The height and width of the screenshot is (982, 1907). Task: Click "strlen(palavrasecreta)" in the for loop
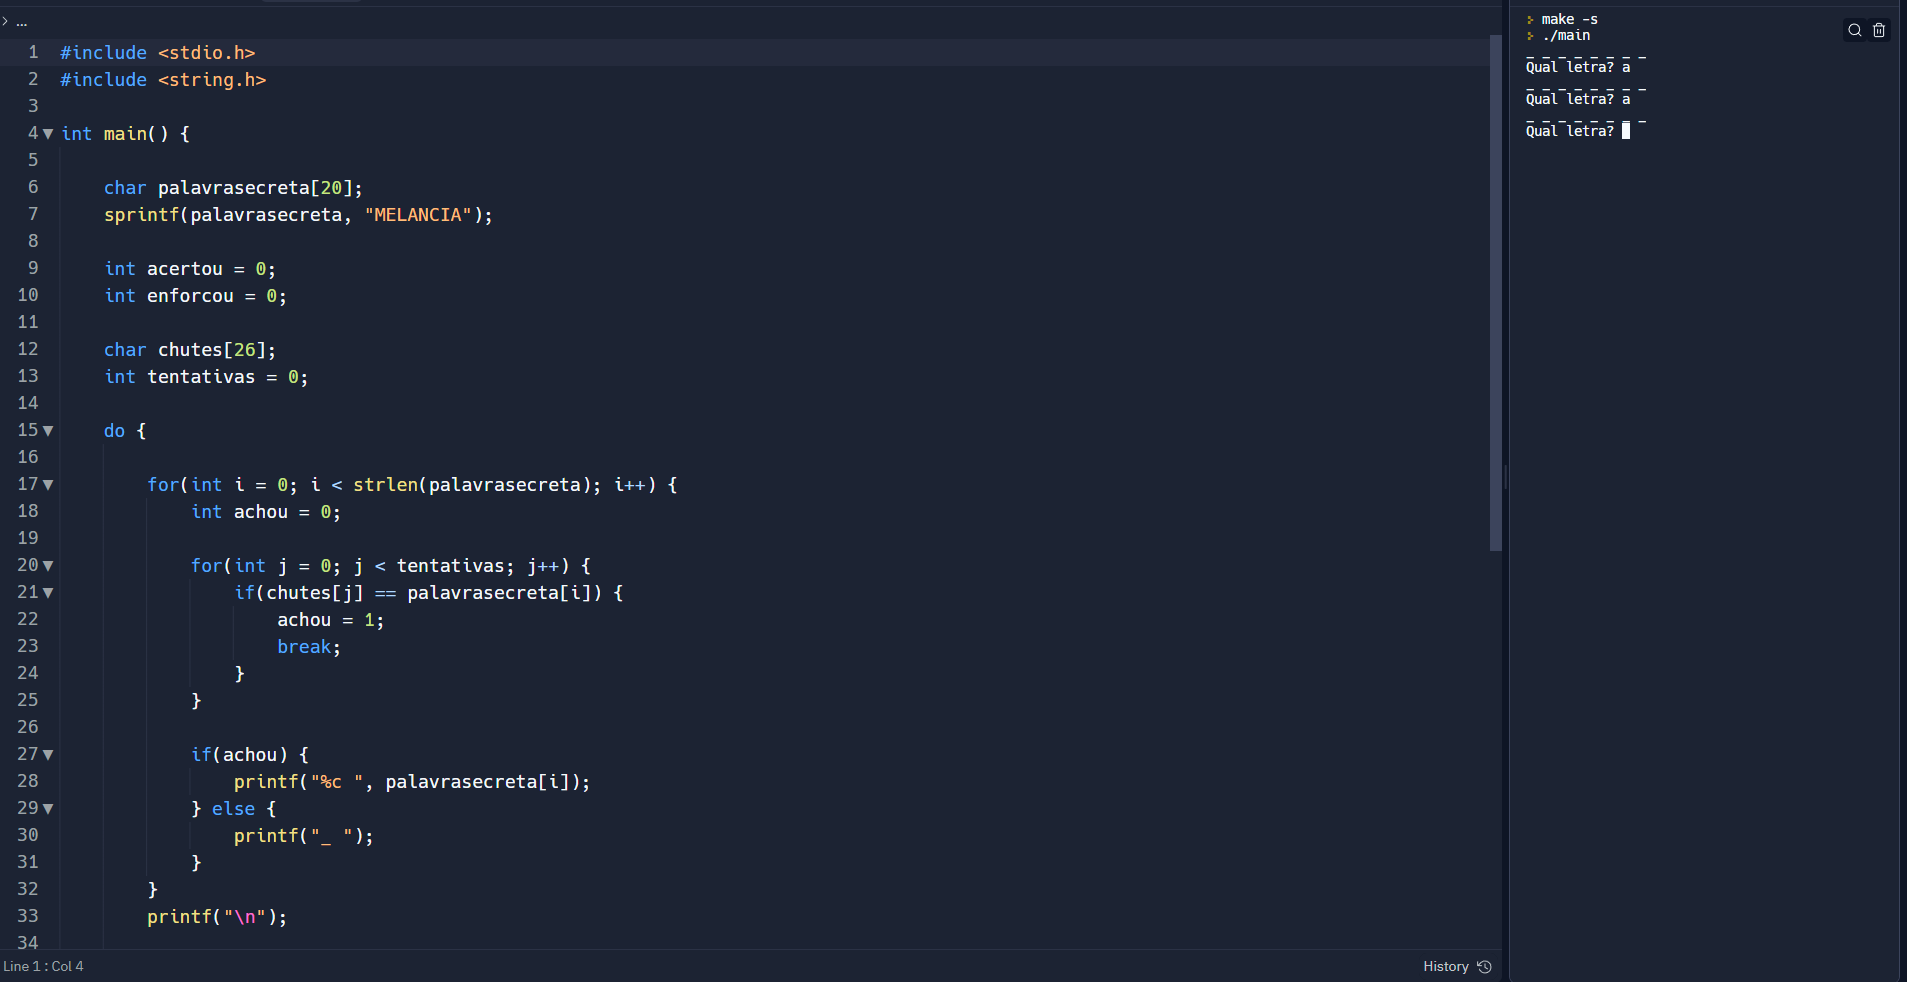pos(472,485)
